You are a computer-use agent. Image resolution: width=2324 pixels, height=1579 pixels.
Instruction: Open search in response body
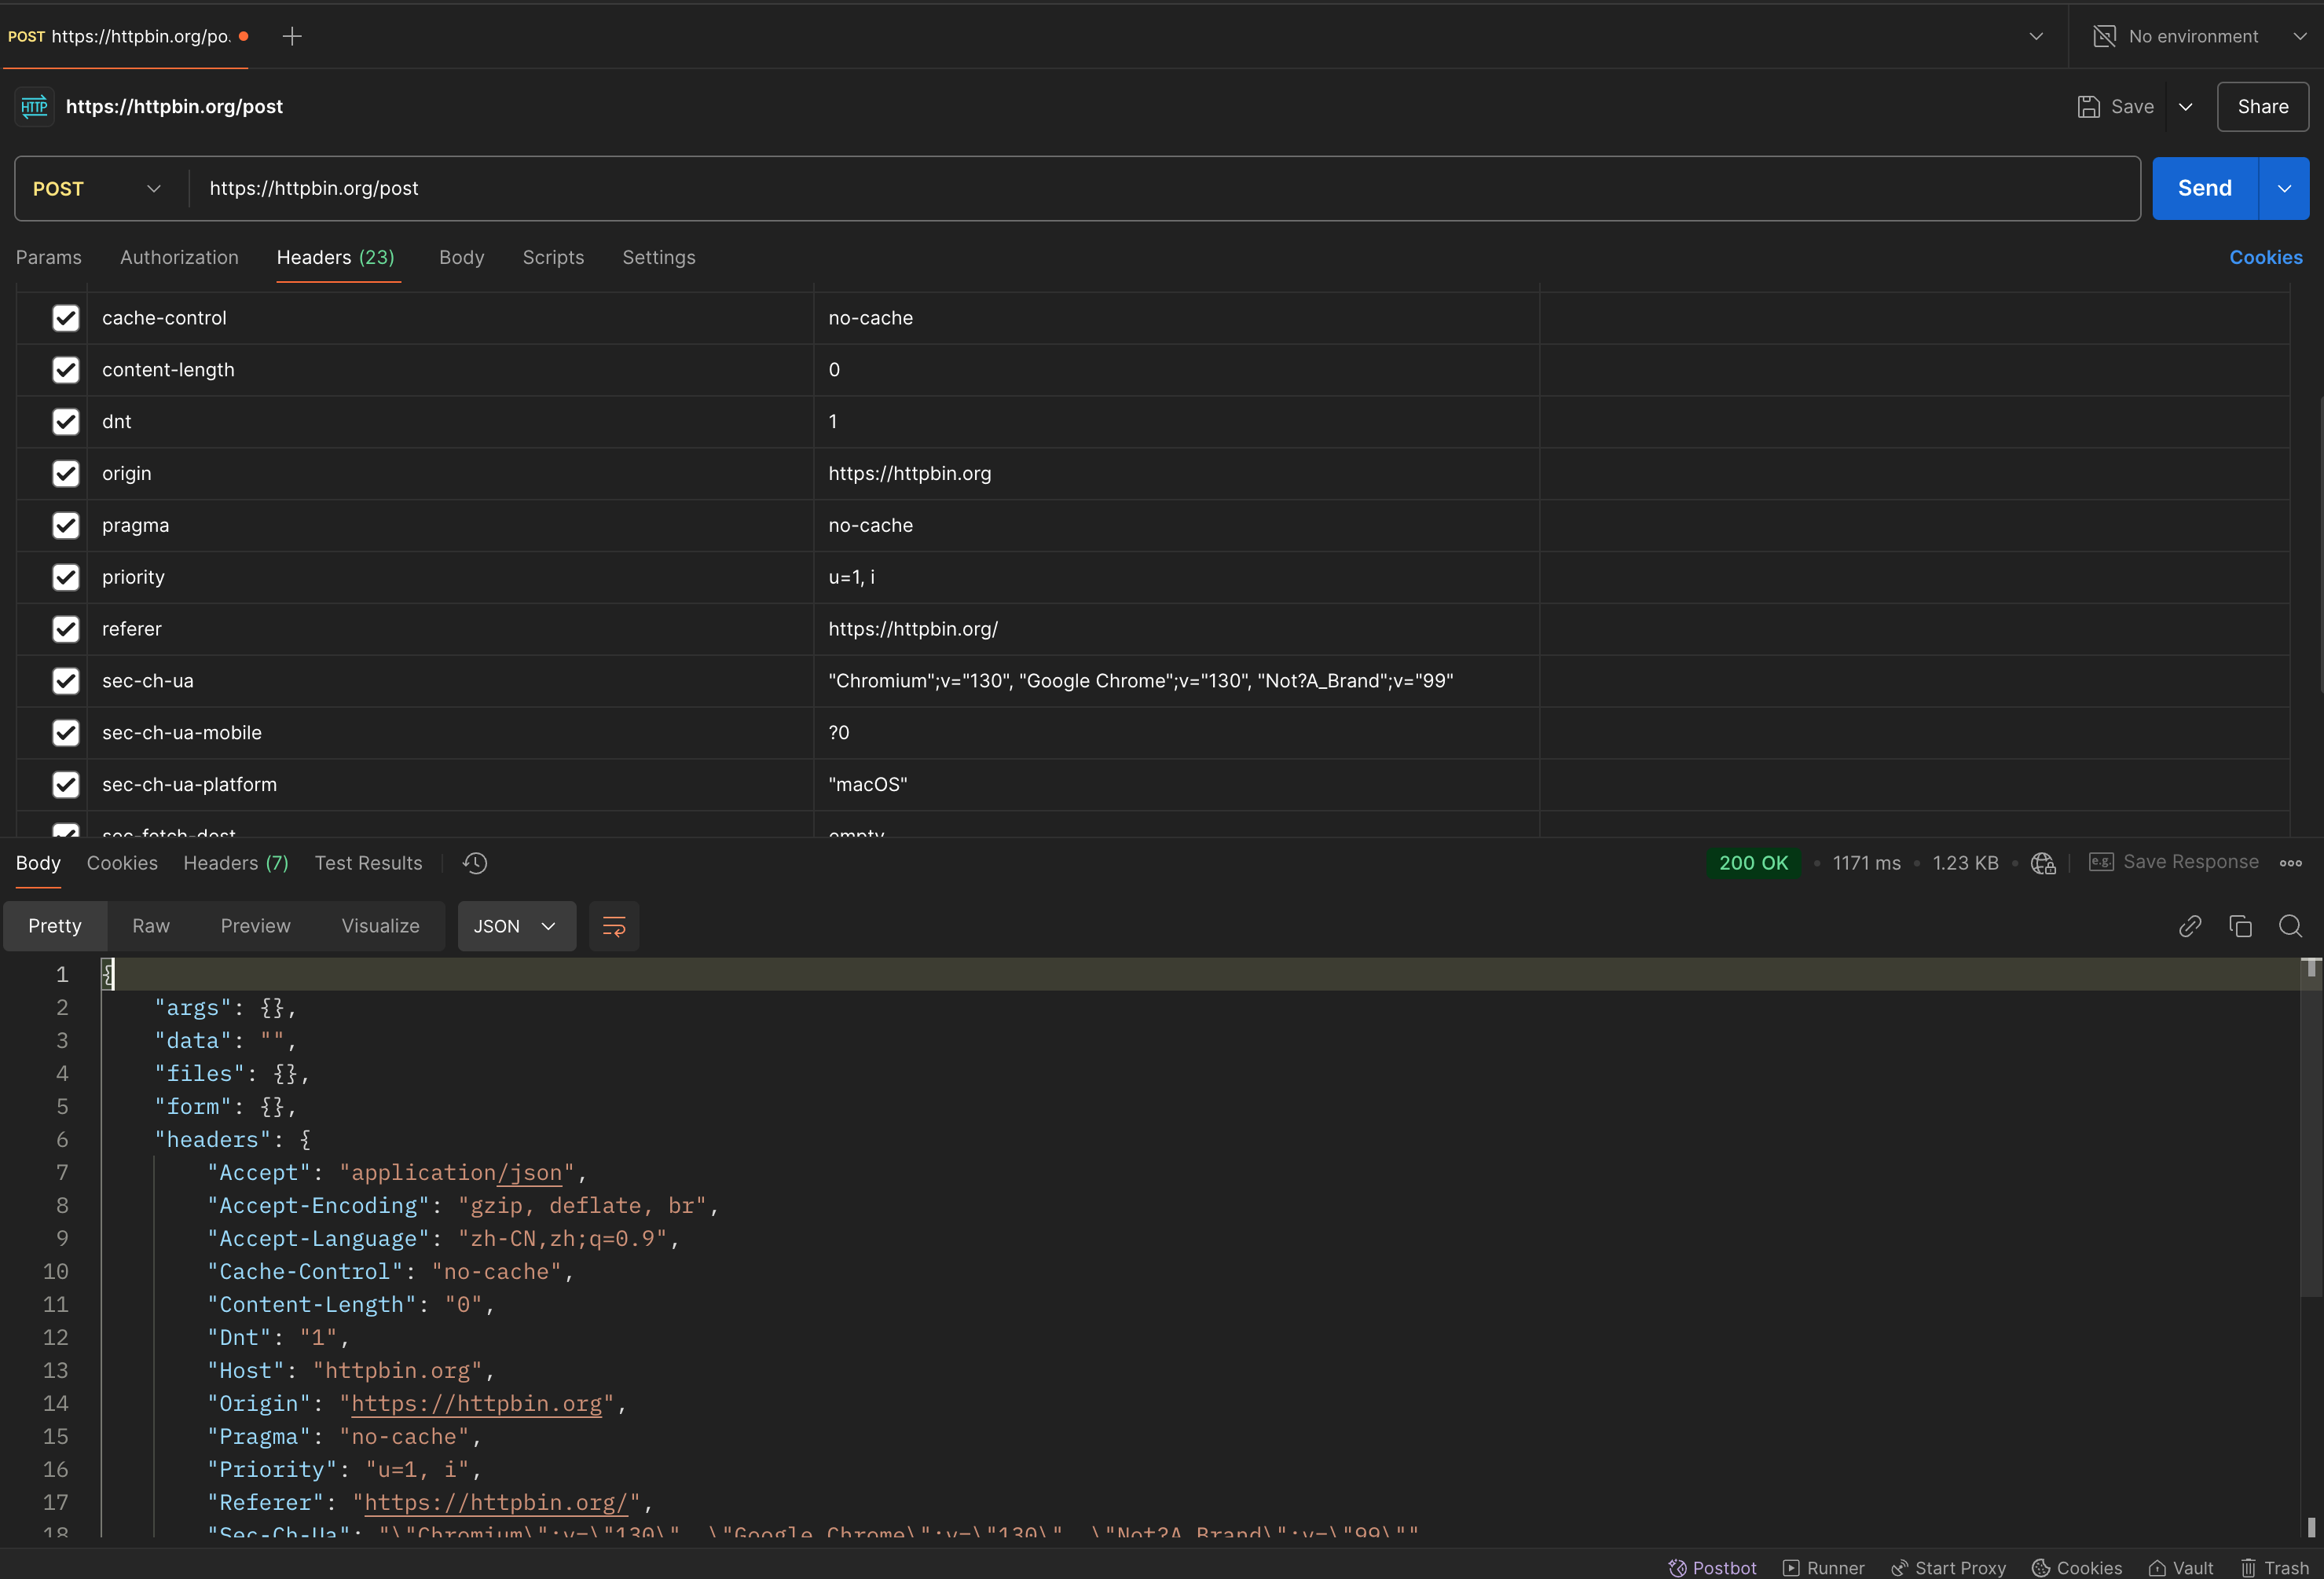pos(2290,926)
